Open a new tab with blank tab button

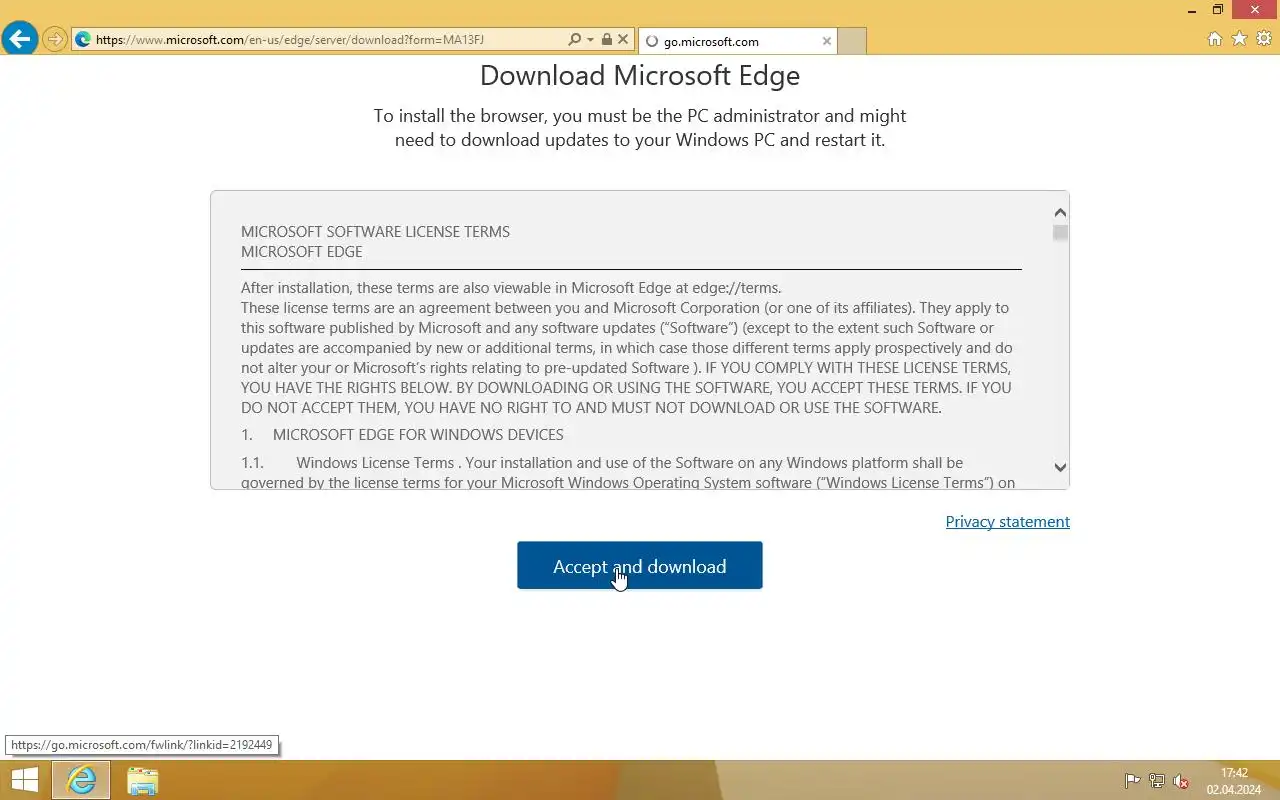(x=852, y=41)
